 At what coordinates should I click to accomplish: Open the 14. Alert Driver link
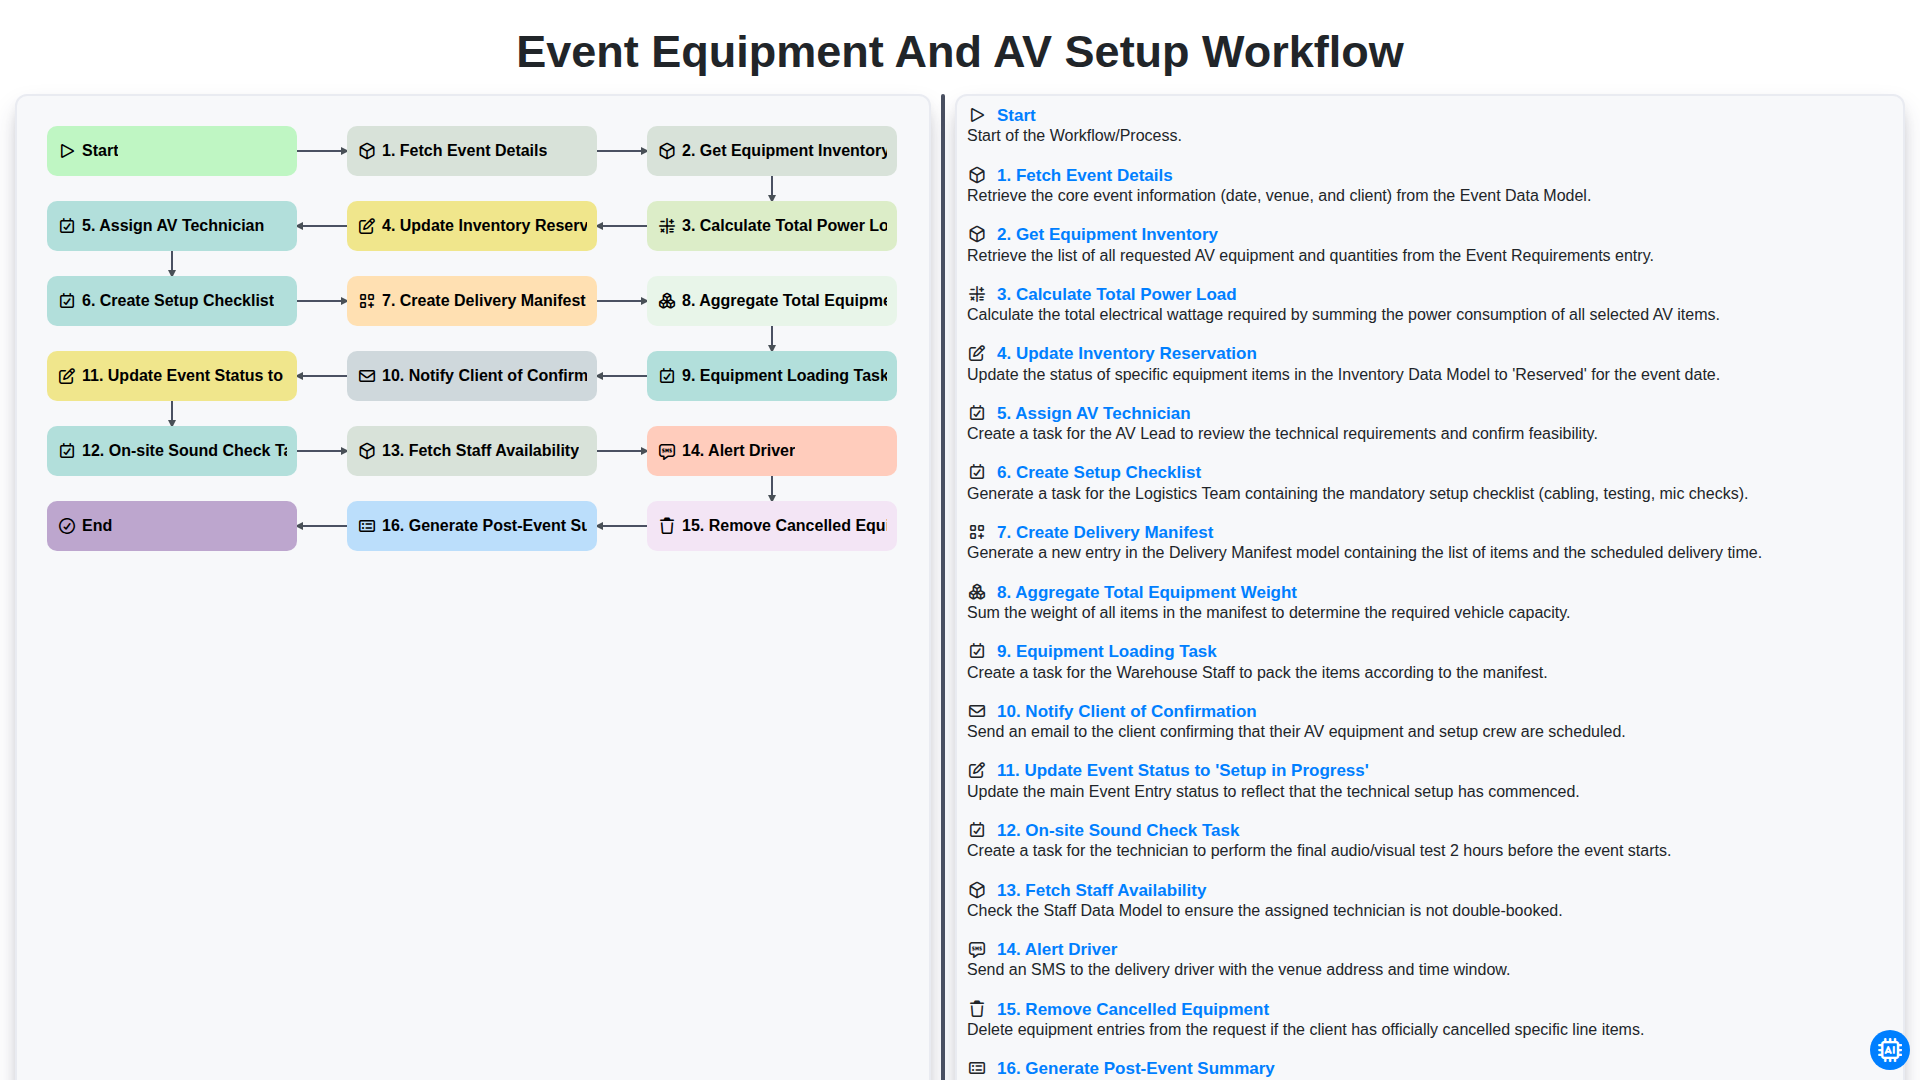[1057, 949]
